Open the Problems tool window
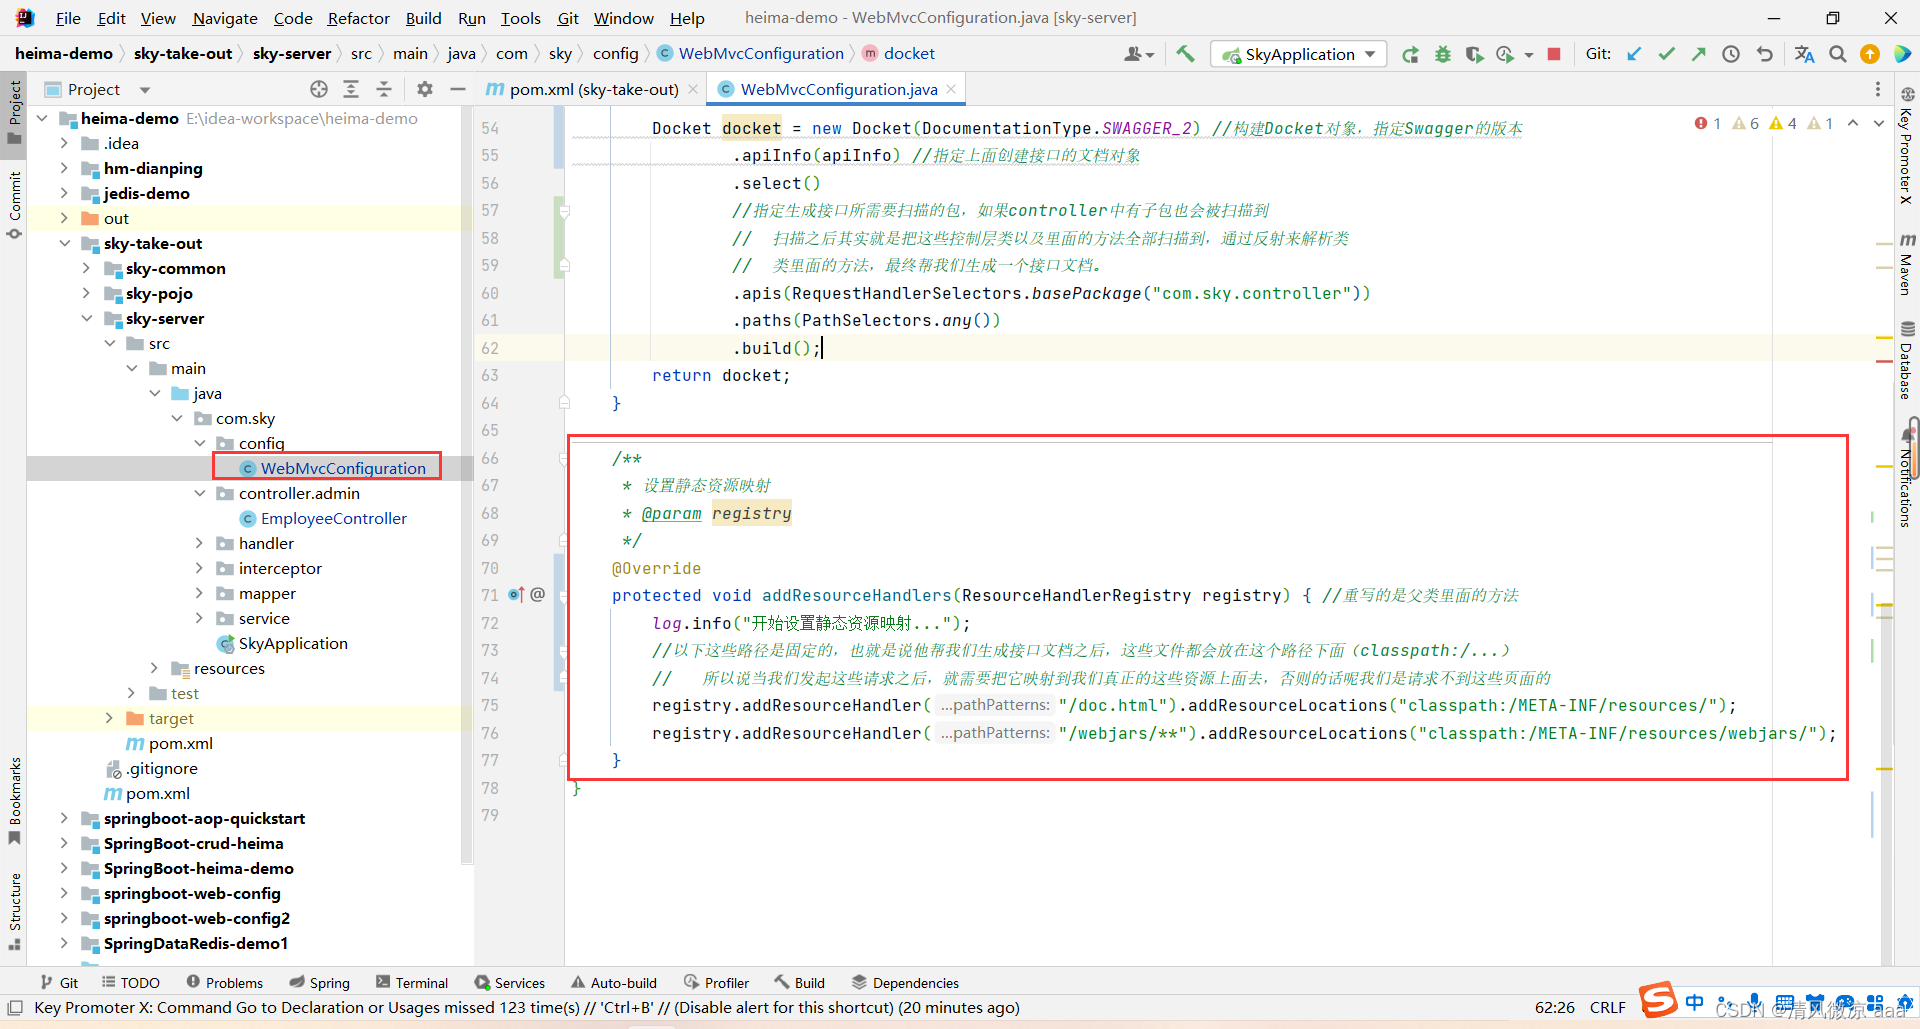 tap(225, 983)
